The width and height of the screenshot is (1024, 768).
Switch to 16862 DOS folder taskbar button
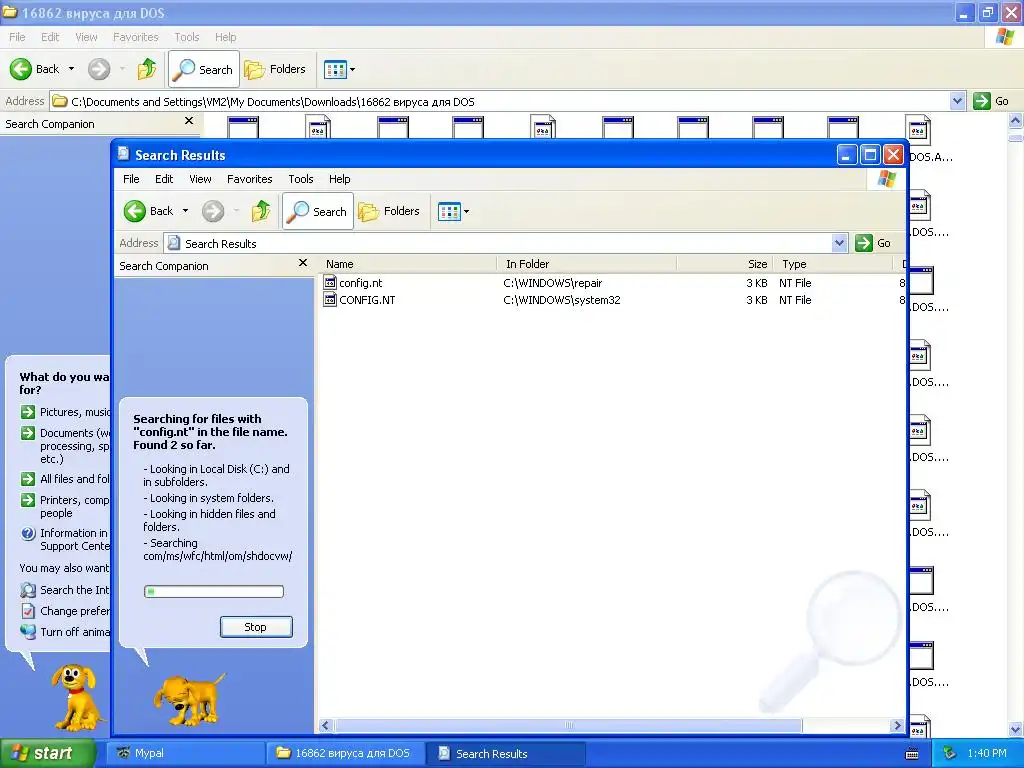coord(345,754)
